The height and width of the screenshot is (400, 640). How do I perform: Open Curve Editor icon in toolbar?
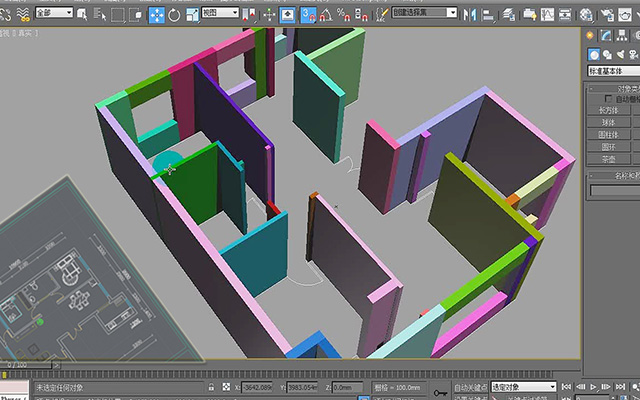coord(547,15)
